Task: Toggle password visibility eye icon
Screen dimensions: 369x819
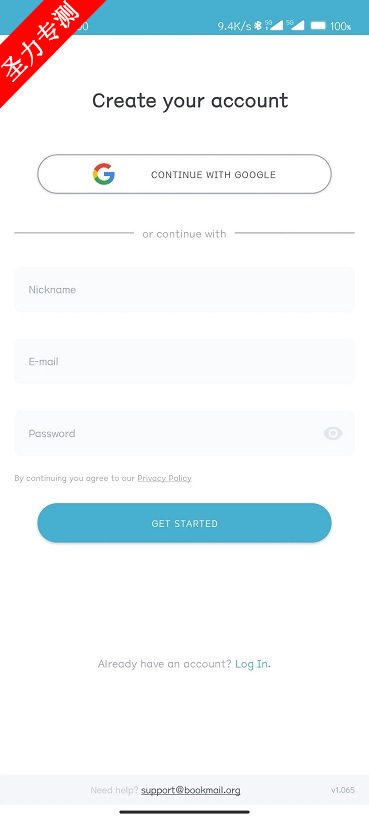Action: [333, 434]
